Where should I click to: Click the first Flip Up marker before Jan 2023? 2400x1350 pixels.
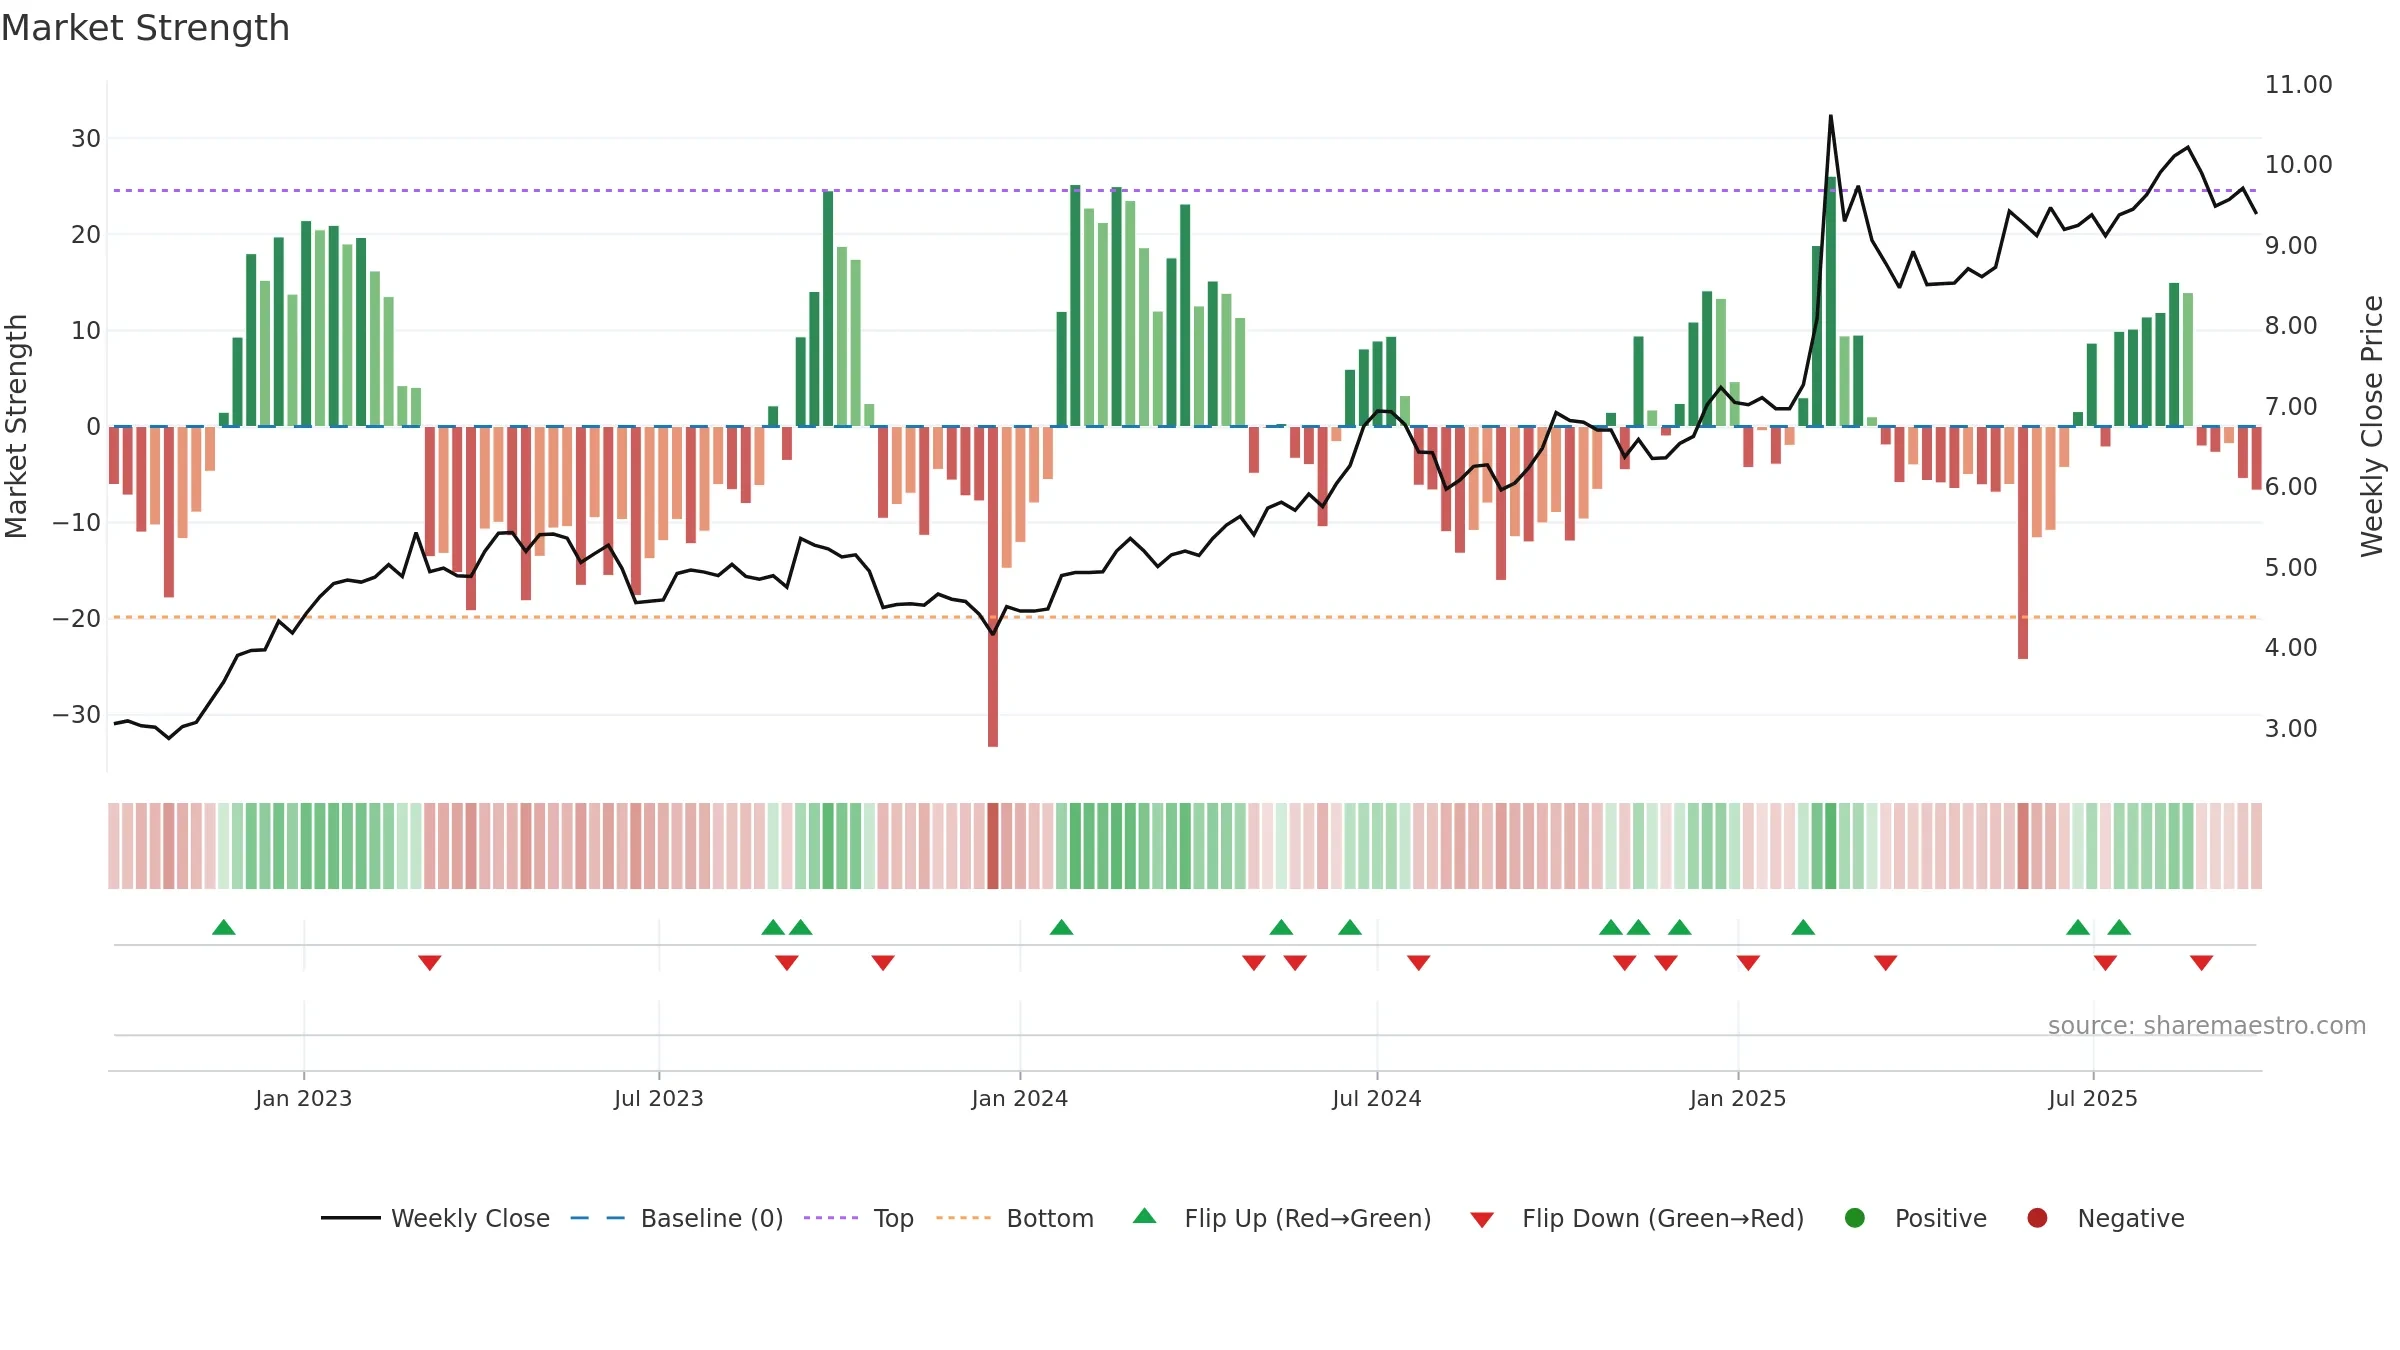click(224, 927)
